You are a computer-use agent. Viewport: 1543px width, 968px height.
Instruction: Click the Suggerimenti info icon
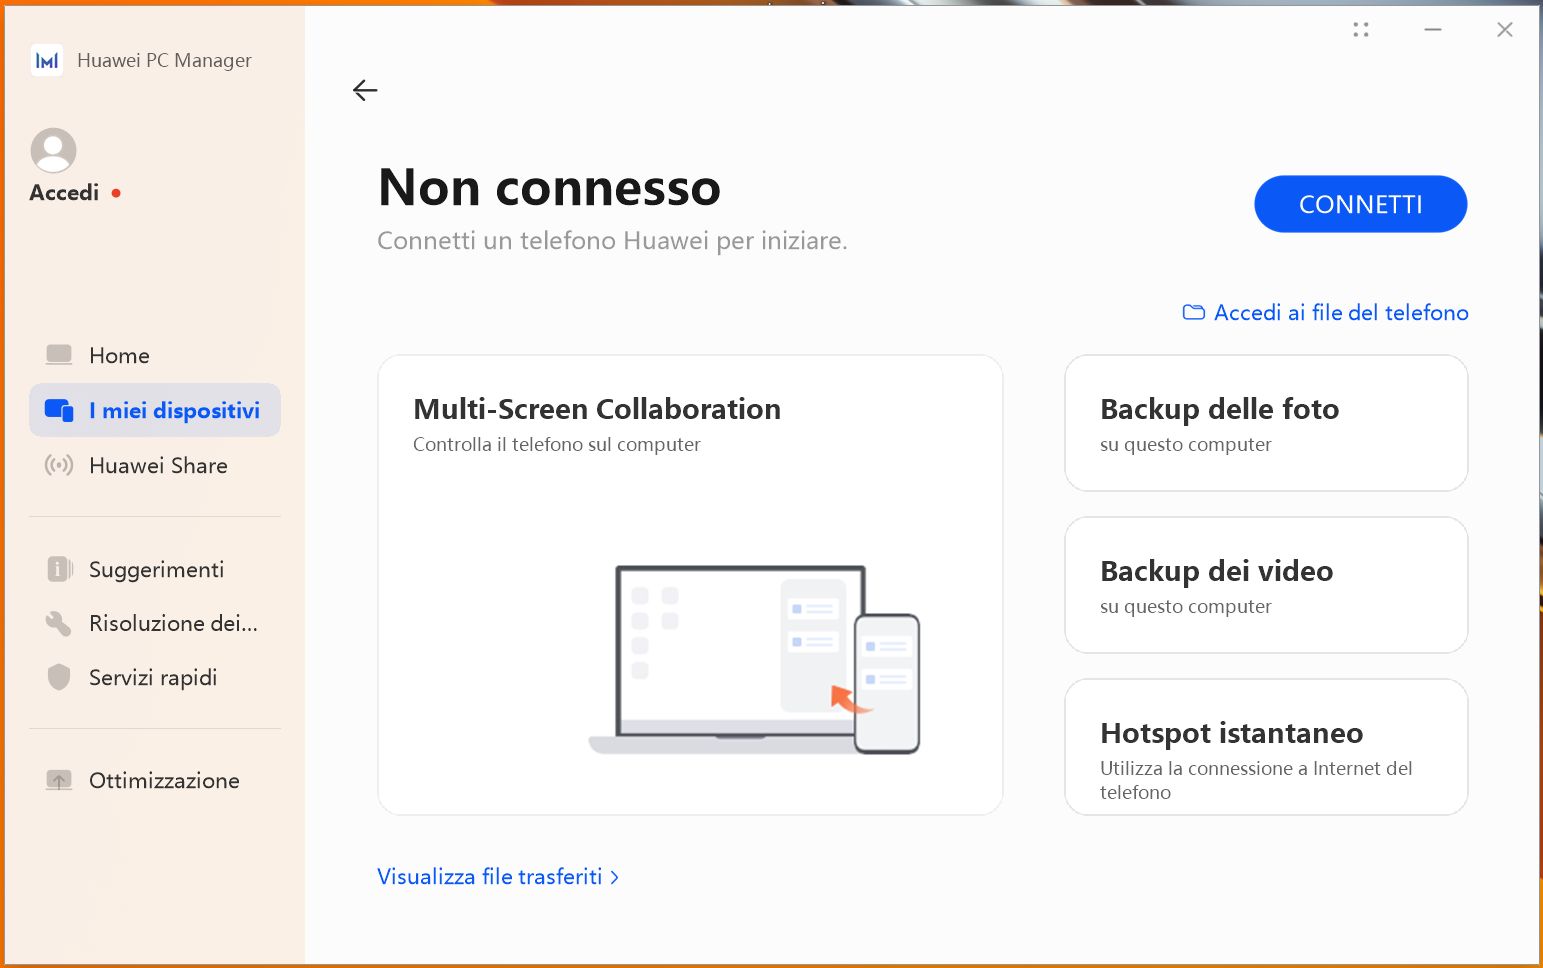[x=59, y=569]
